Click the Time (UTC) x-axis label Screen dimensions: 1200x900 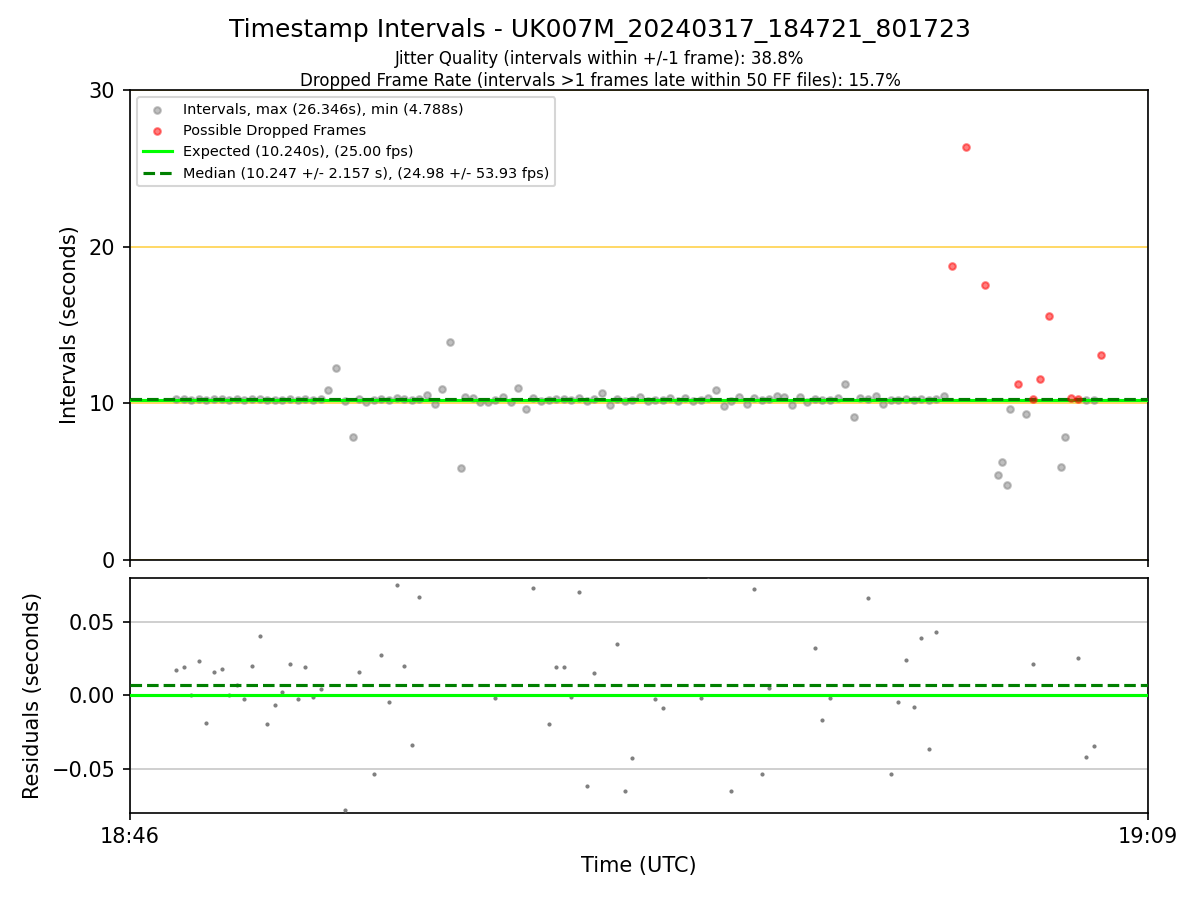tap(638, 865)
